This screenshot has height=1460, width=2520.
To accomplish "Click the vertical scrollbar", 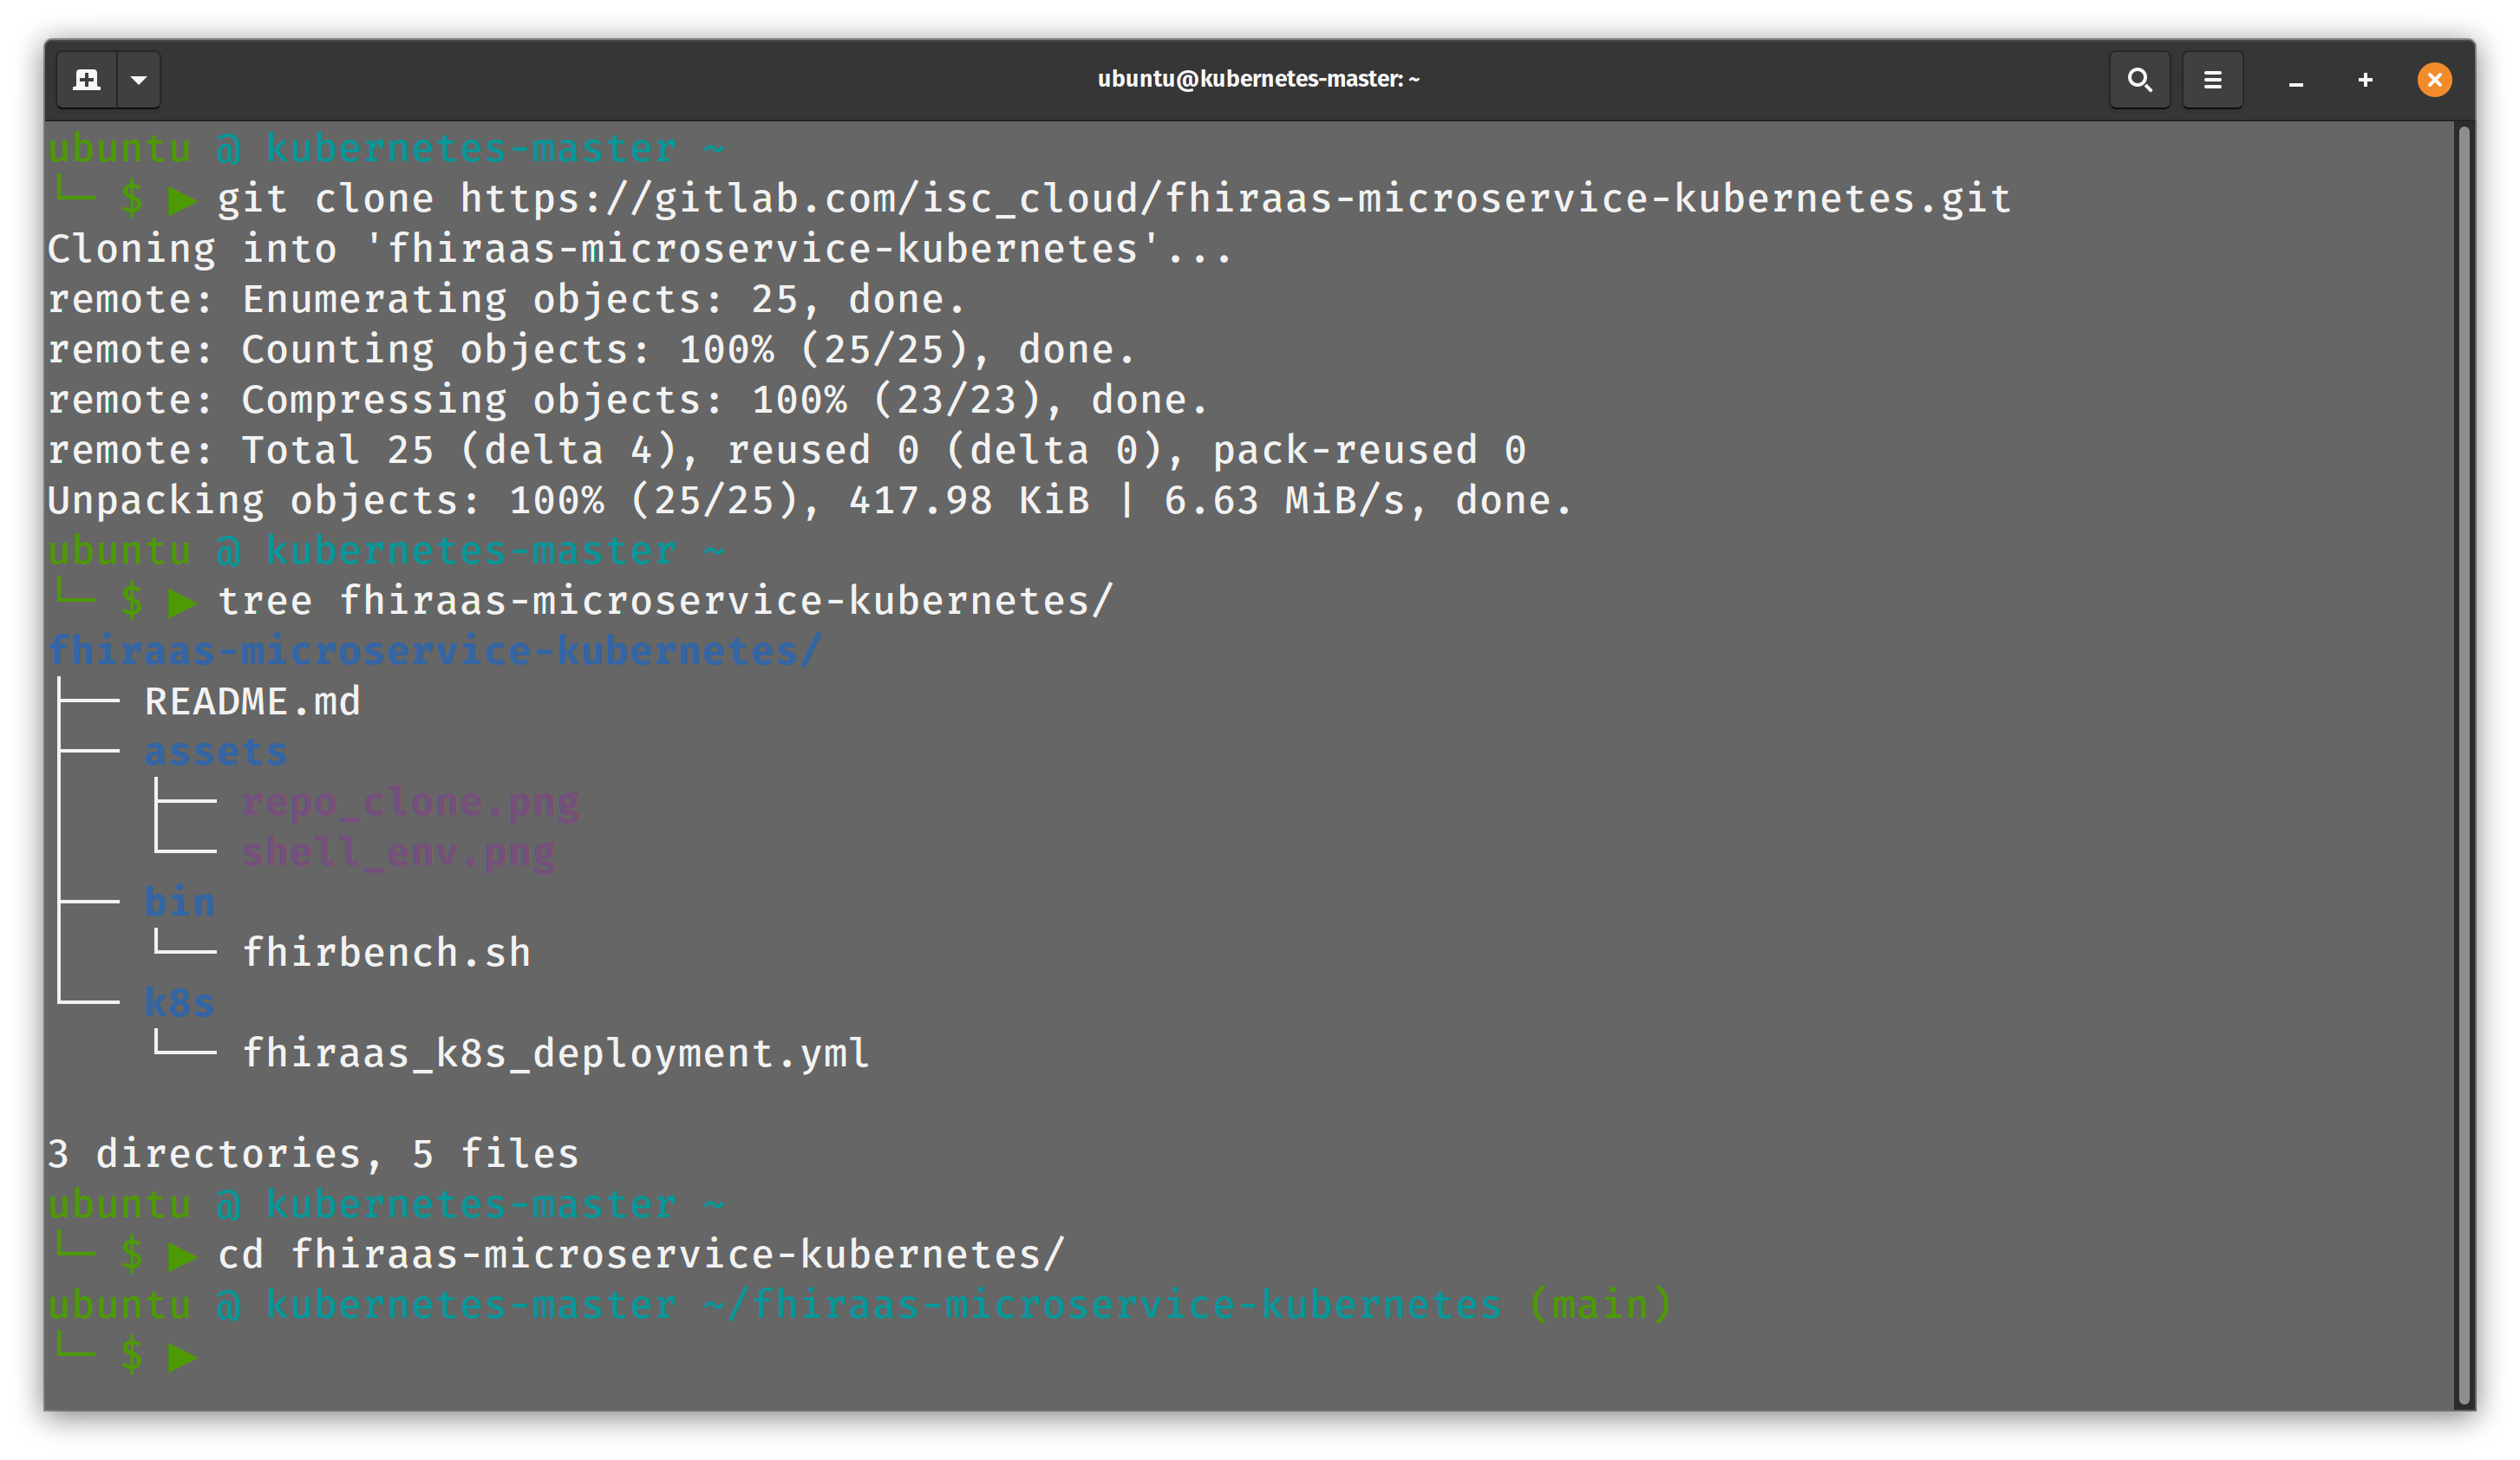I will point(2464,765).
